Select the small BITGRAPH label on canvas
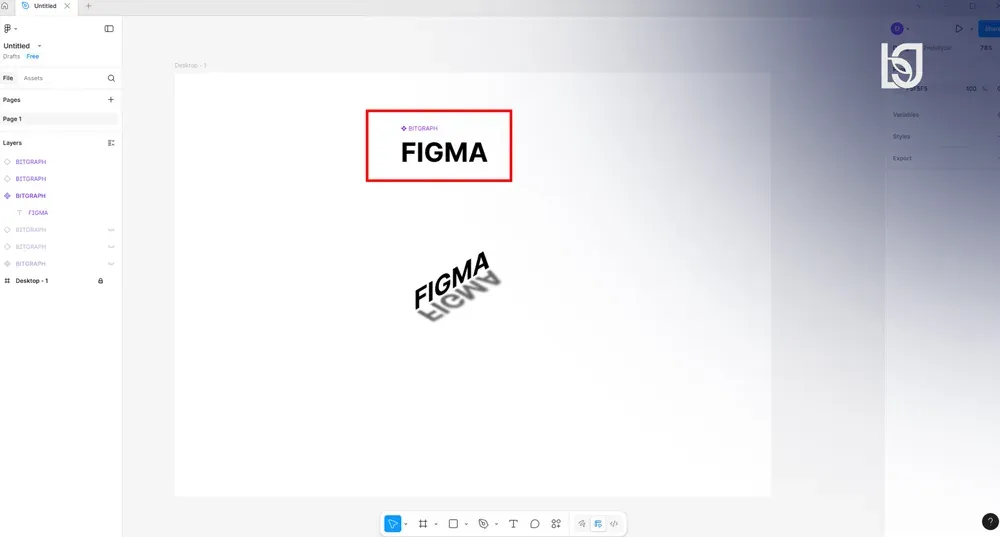Screen dimensions: 1000x537 tap(419, 128)
